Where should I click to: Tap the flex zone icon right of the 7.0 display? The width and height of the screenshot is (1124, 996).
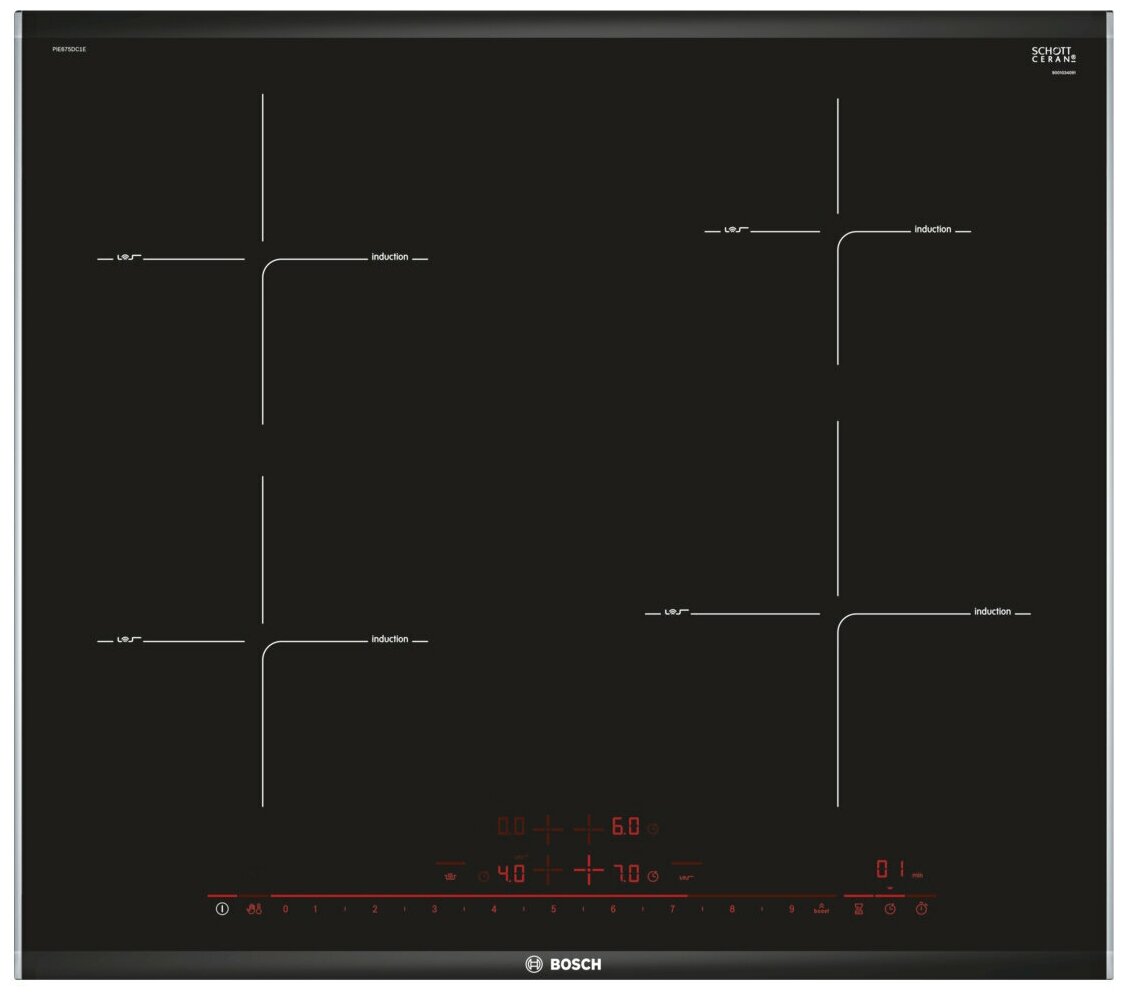point(686,877)
